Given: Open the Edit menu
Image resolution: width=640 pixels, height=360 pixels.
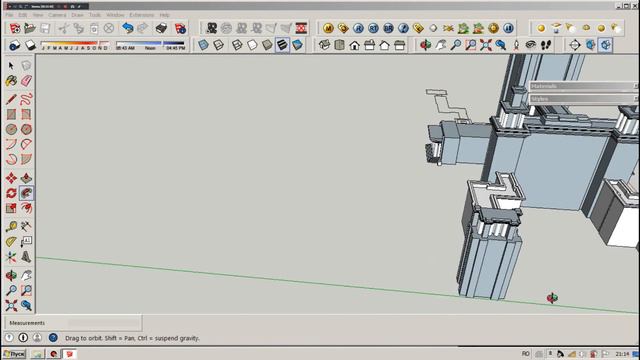Looking at the screenshot, I should point(23,15).
